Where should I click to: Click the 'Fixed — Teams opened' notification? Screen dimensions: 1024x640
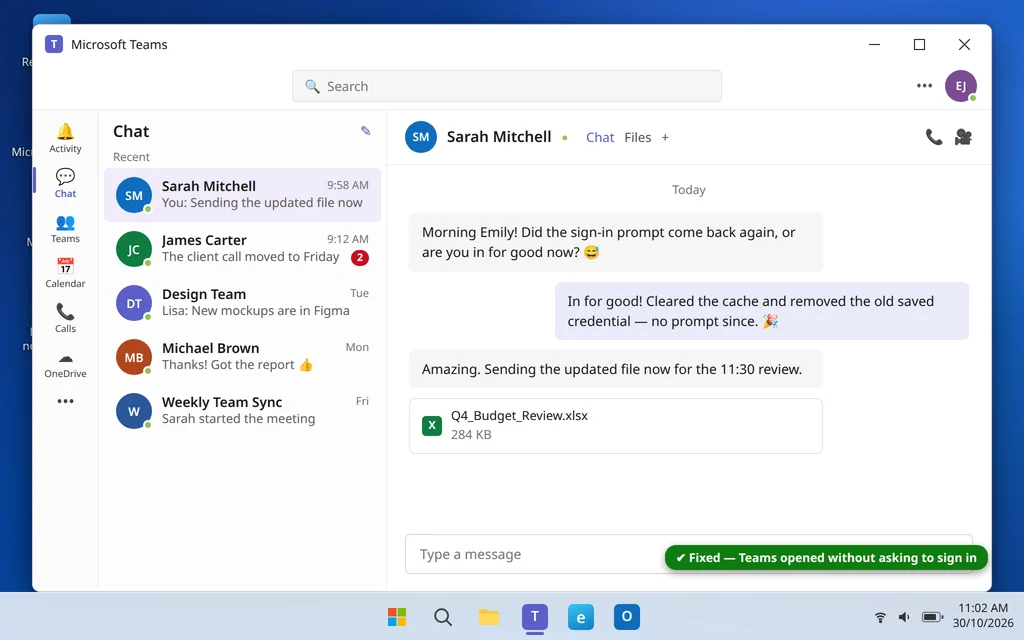[826, 558]
